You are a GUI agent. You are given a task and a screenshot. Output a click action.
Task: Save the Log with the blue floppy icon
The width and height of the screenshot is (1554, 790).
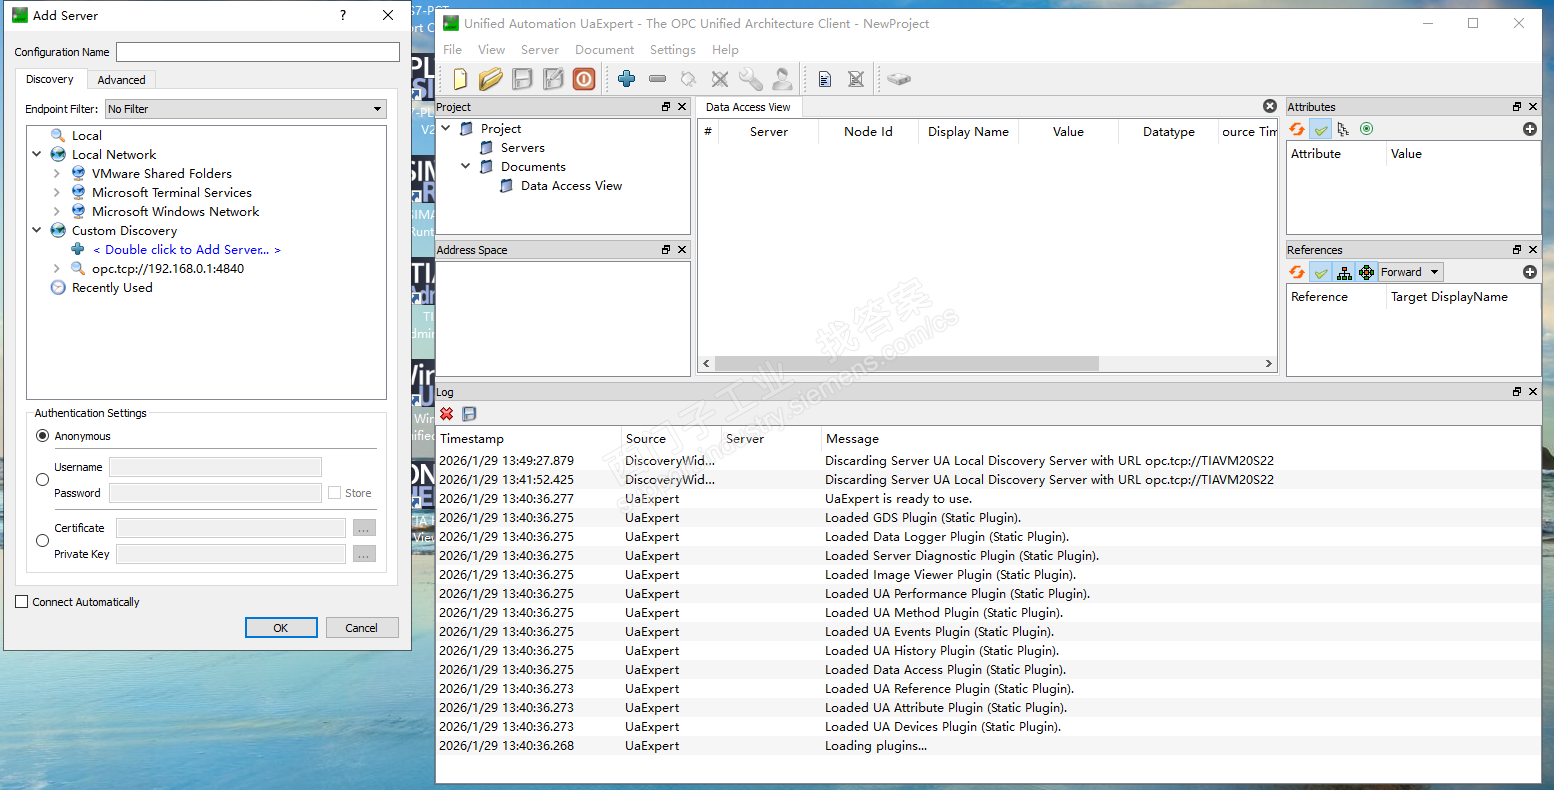pos(469,414)
